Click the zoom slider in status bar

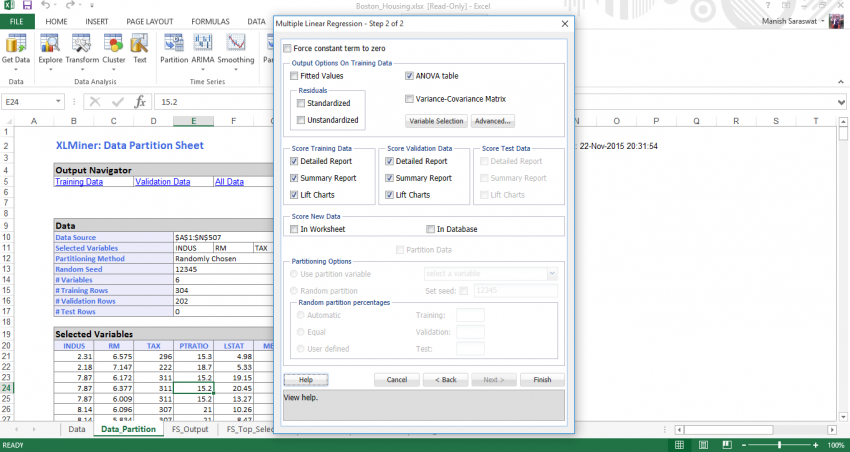coord(777,444)
